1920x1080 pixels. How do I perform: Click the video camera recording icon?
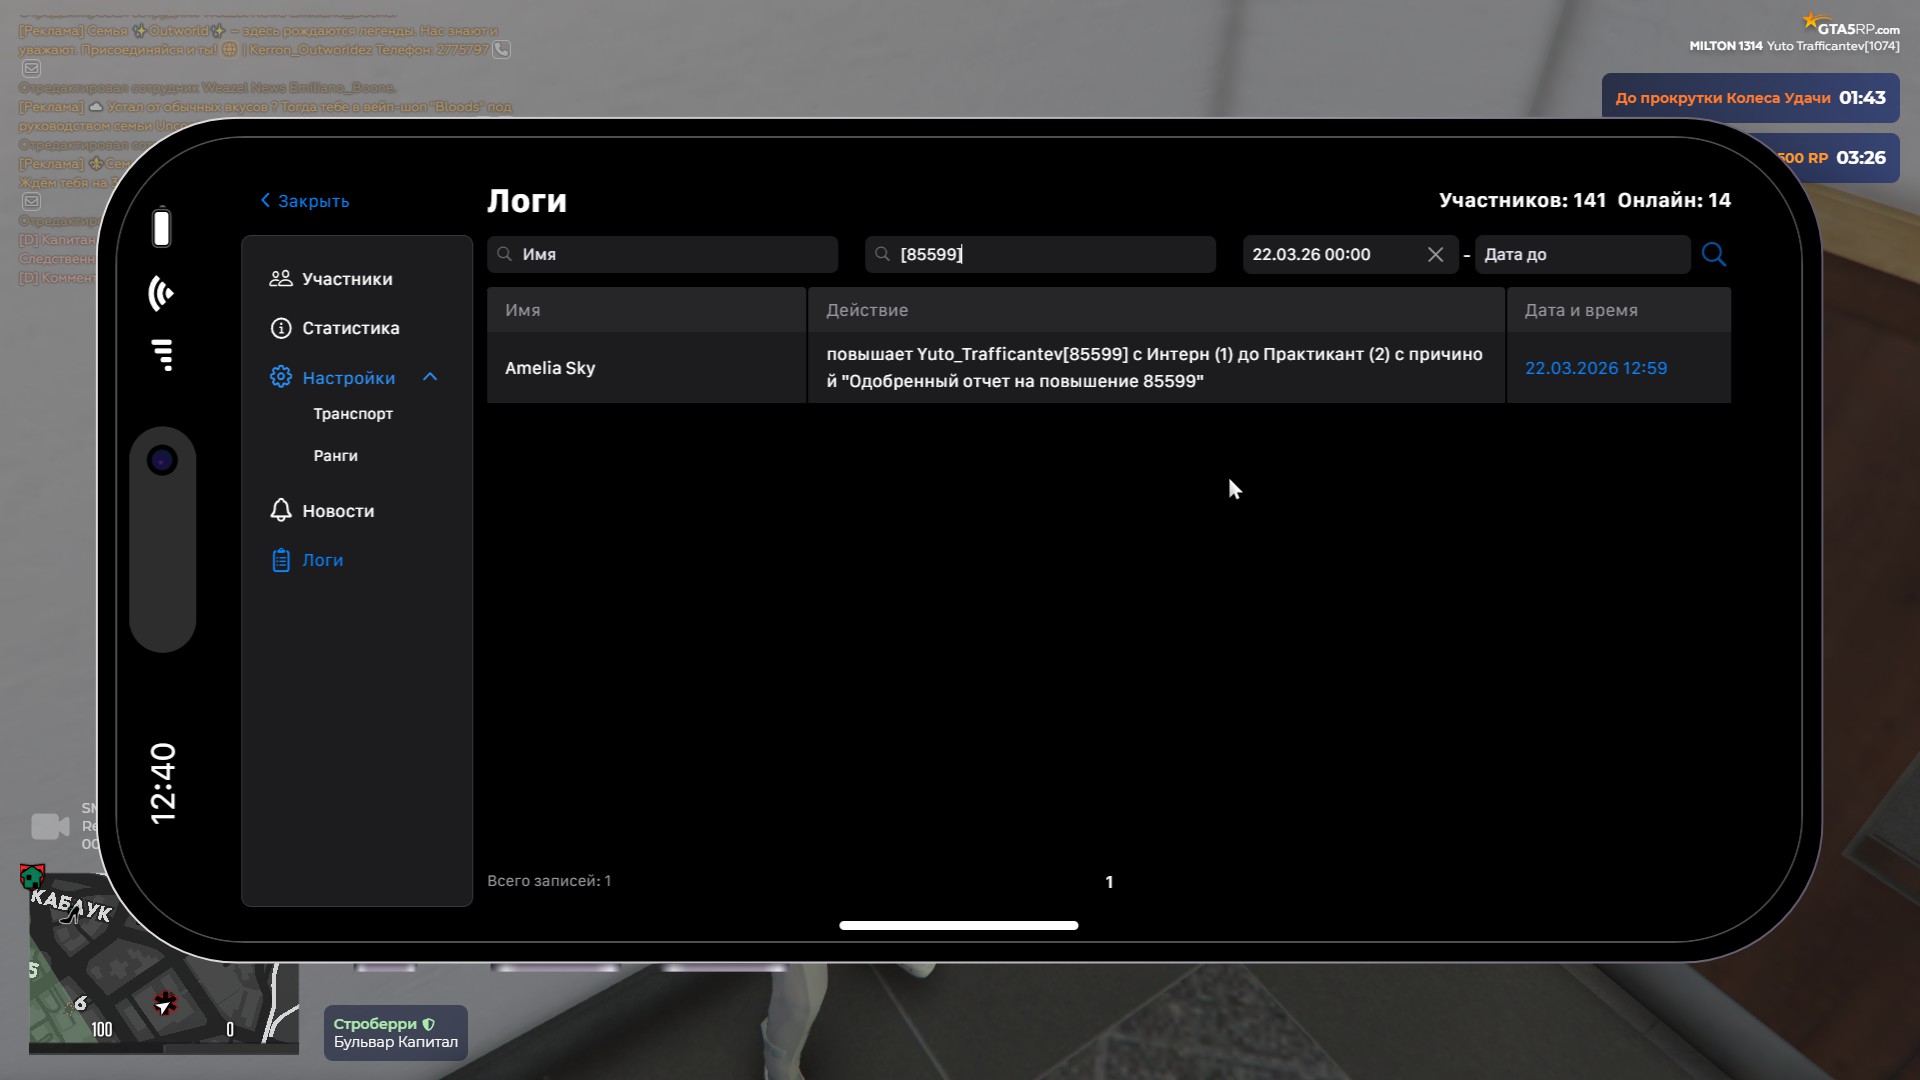[x=50, y=827]
